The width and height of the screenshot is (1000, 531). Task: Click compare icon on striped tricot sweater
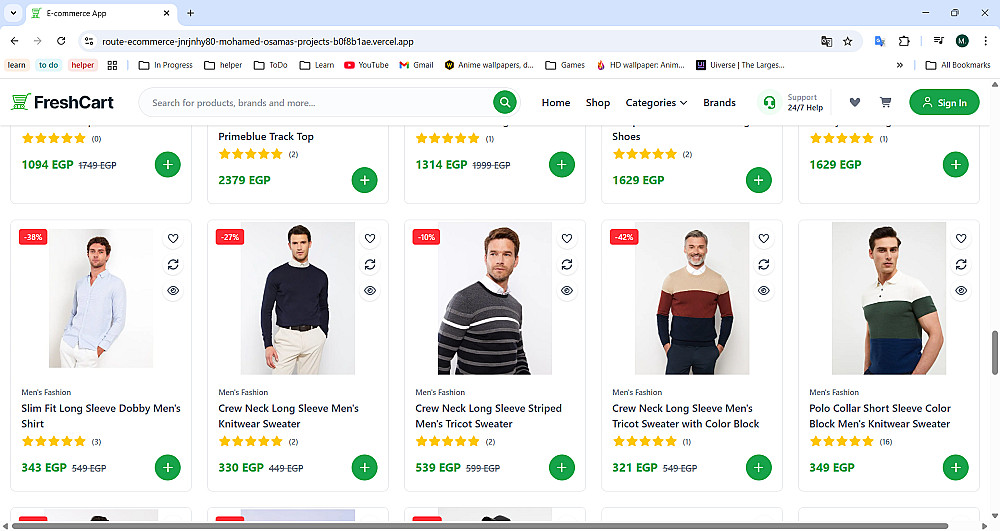coord(567,264)
